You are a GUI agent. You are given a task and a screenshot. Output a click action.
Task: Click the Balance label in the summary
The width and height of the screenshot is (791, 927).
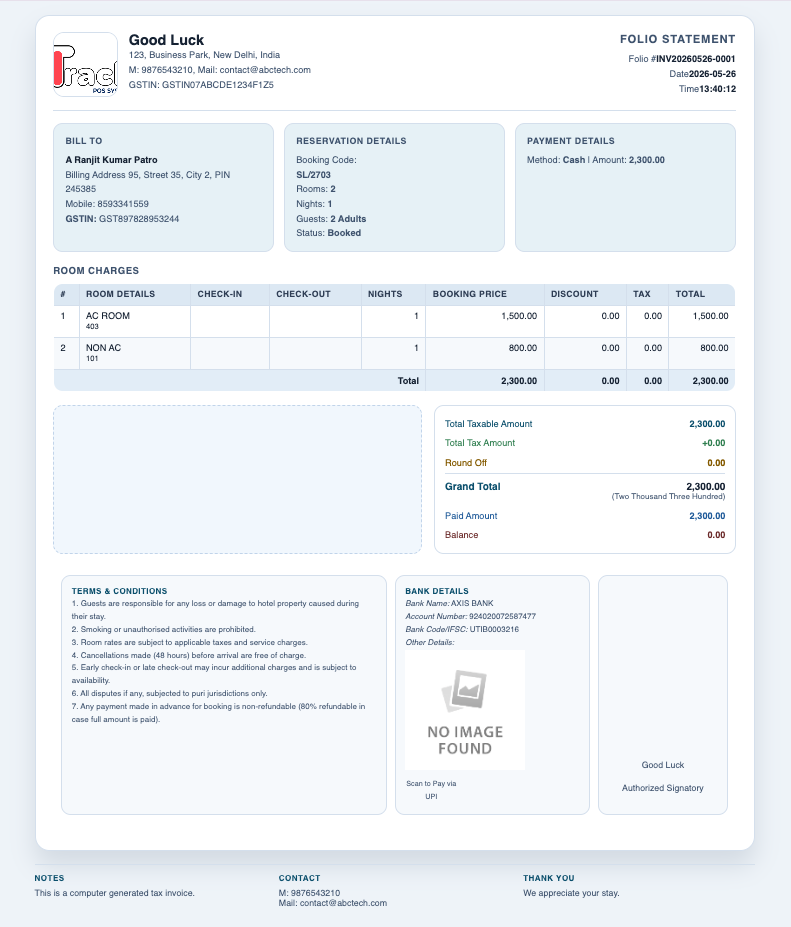[461, 534]
